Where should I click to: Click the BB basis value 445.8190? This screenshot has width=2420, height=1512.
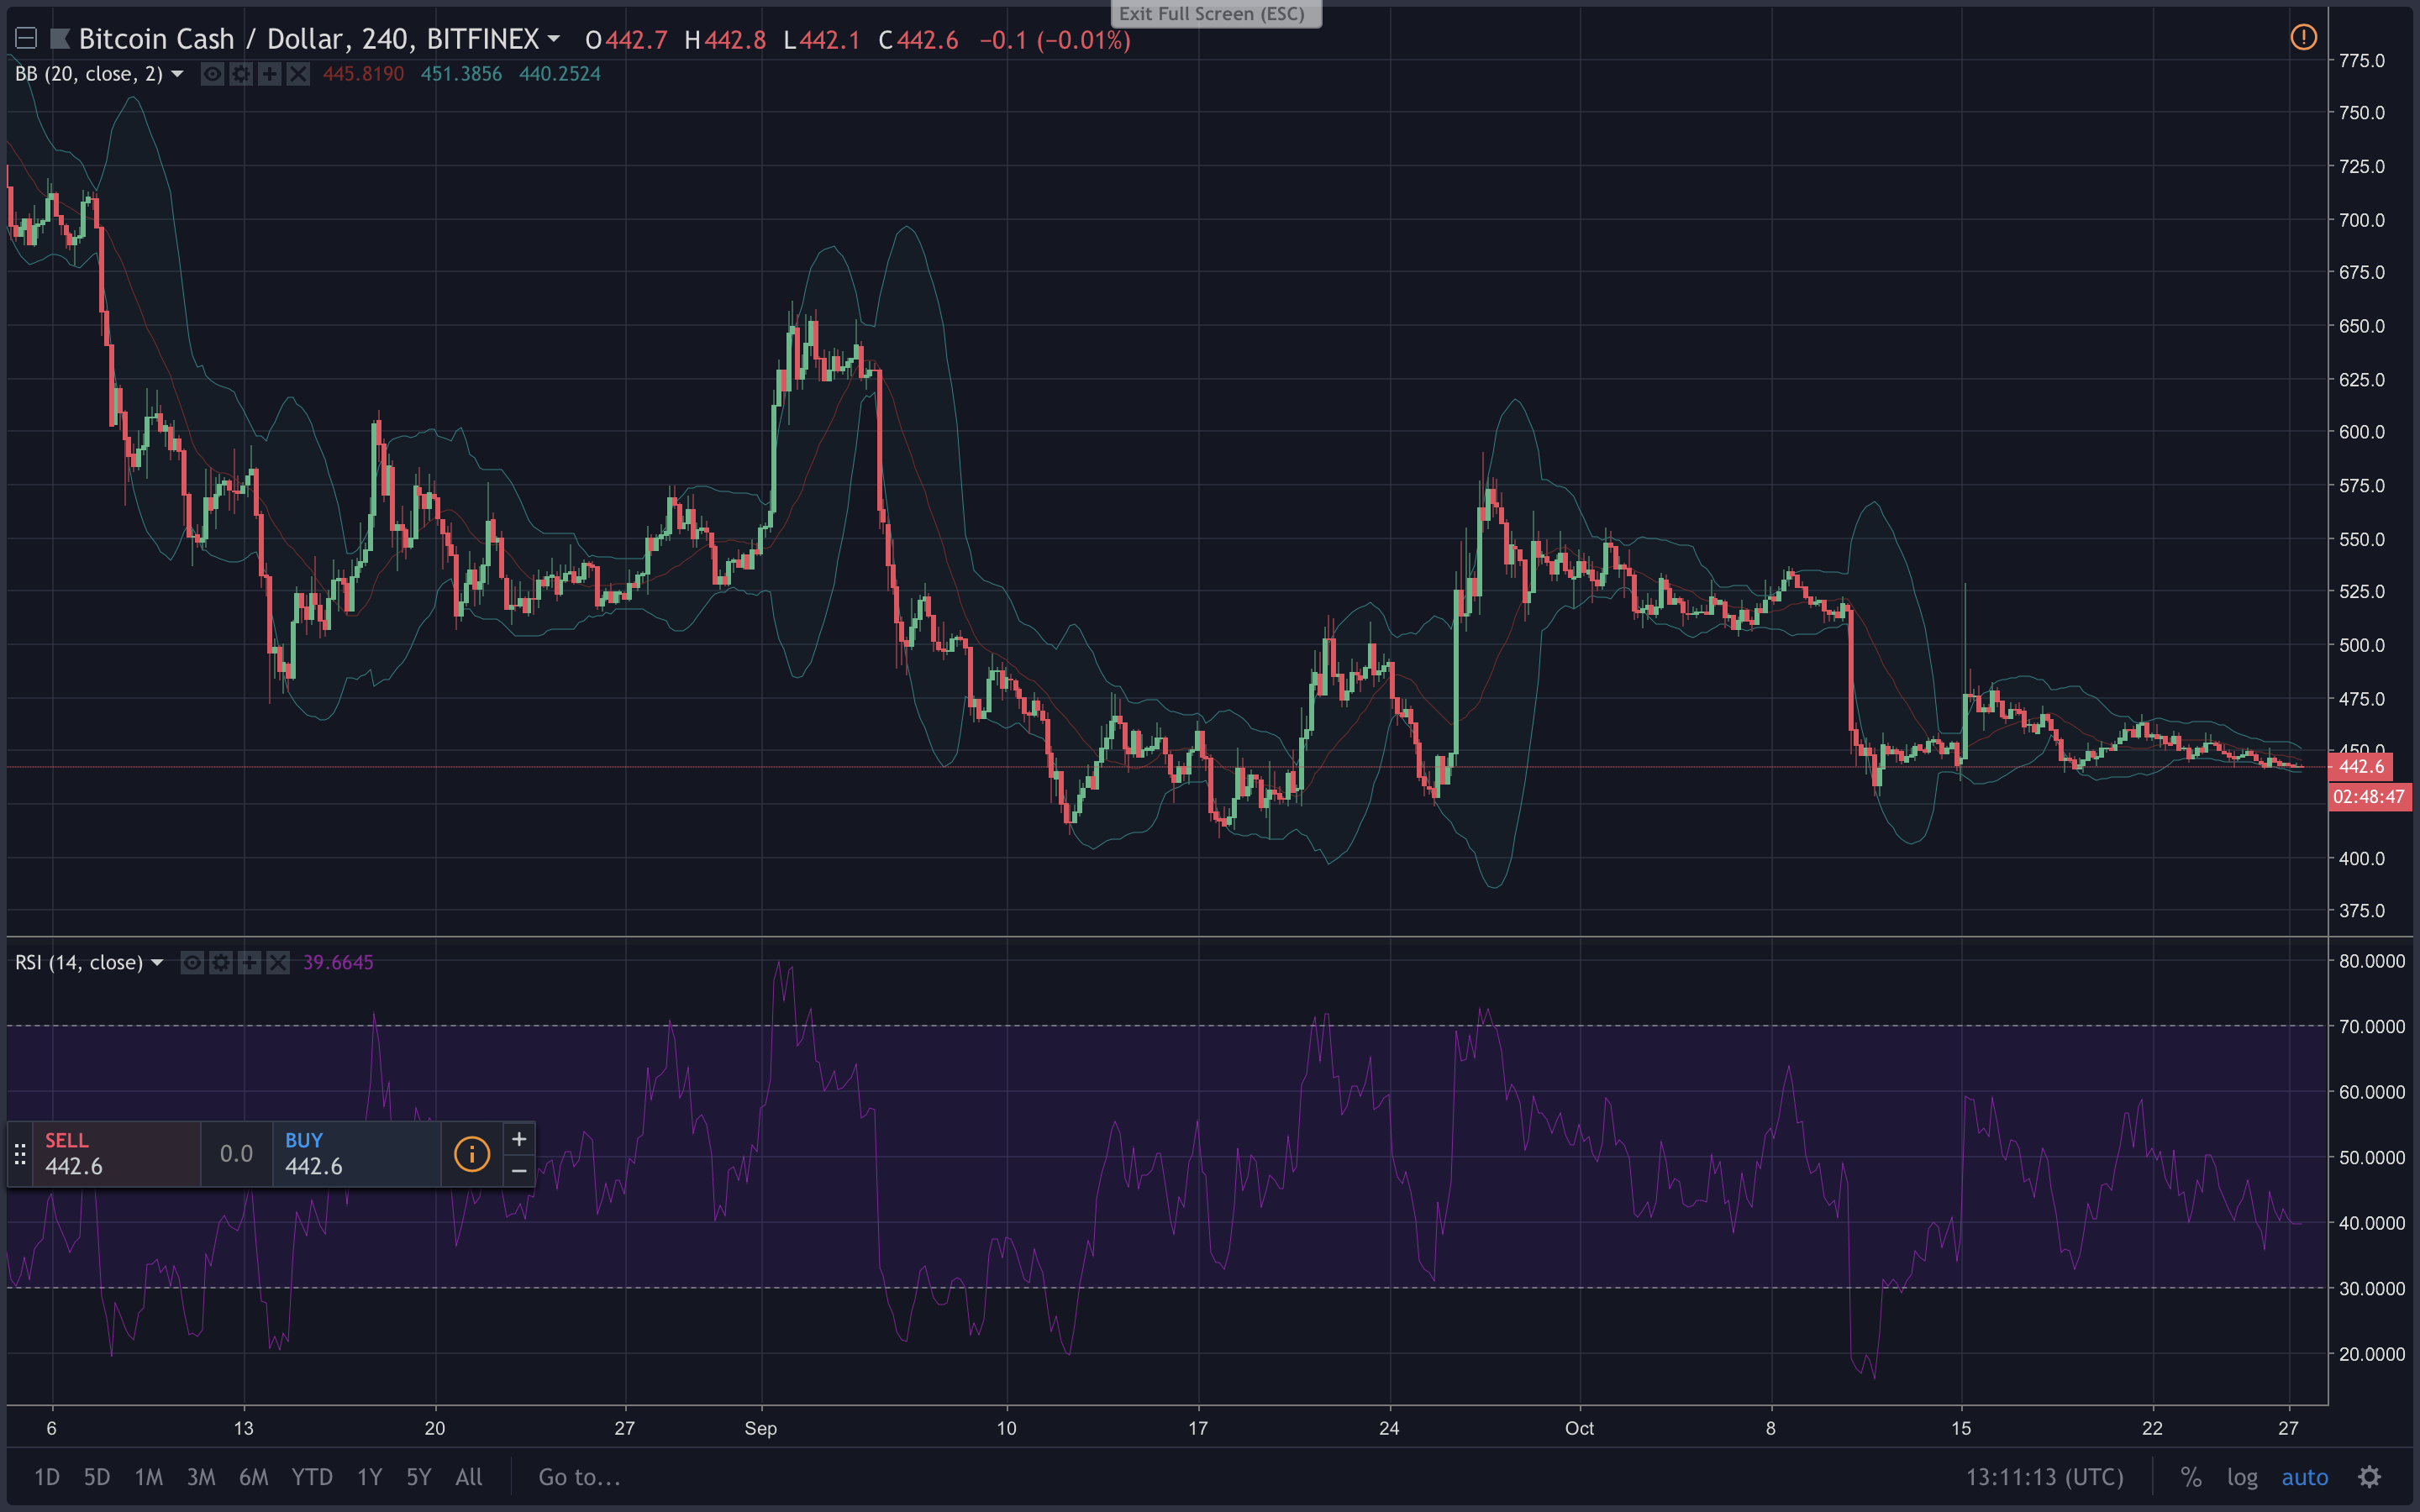point(363,74)
